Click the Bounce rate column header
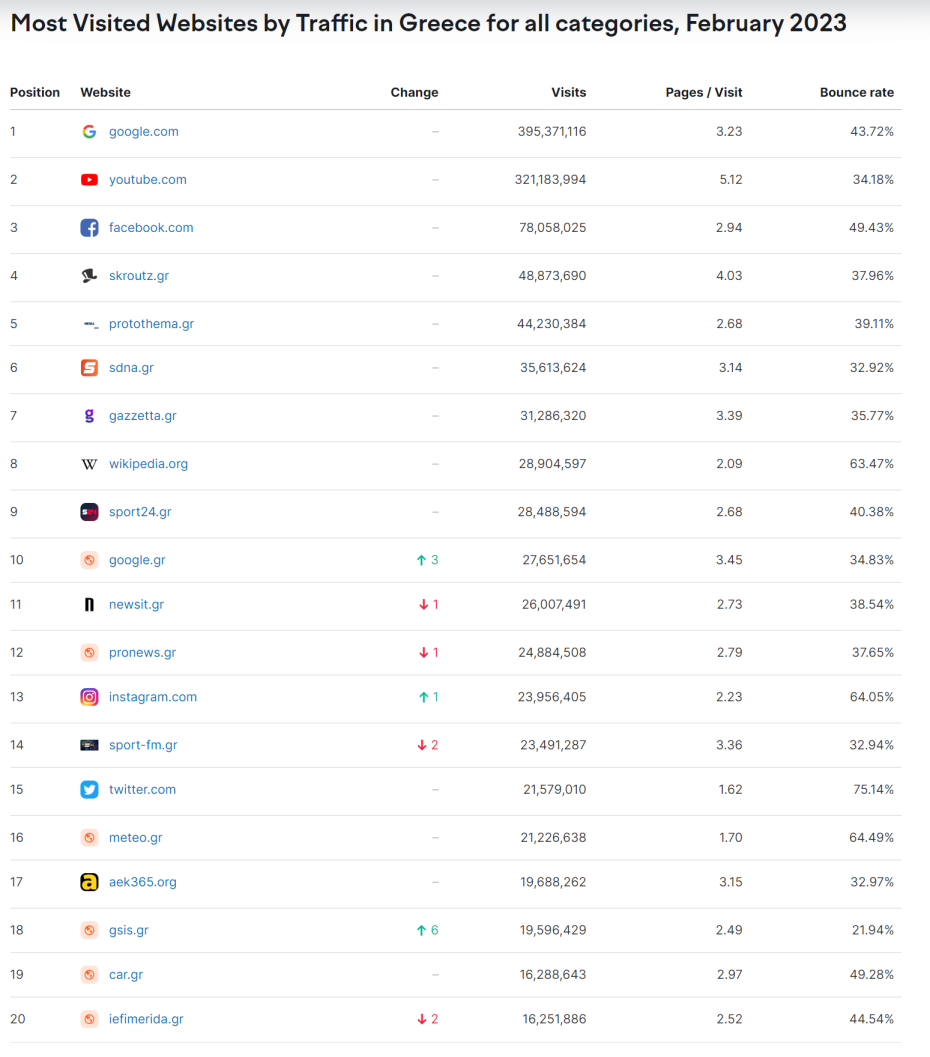Viewport: 930px width, 1057px height. 857,92
